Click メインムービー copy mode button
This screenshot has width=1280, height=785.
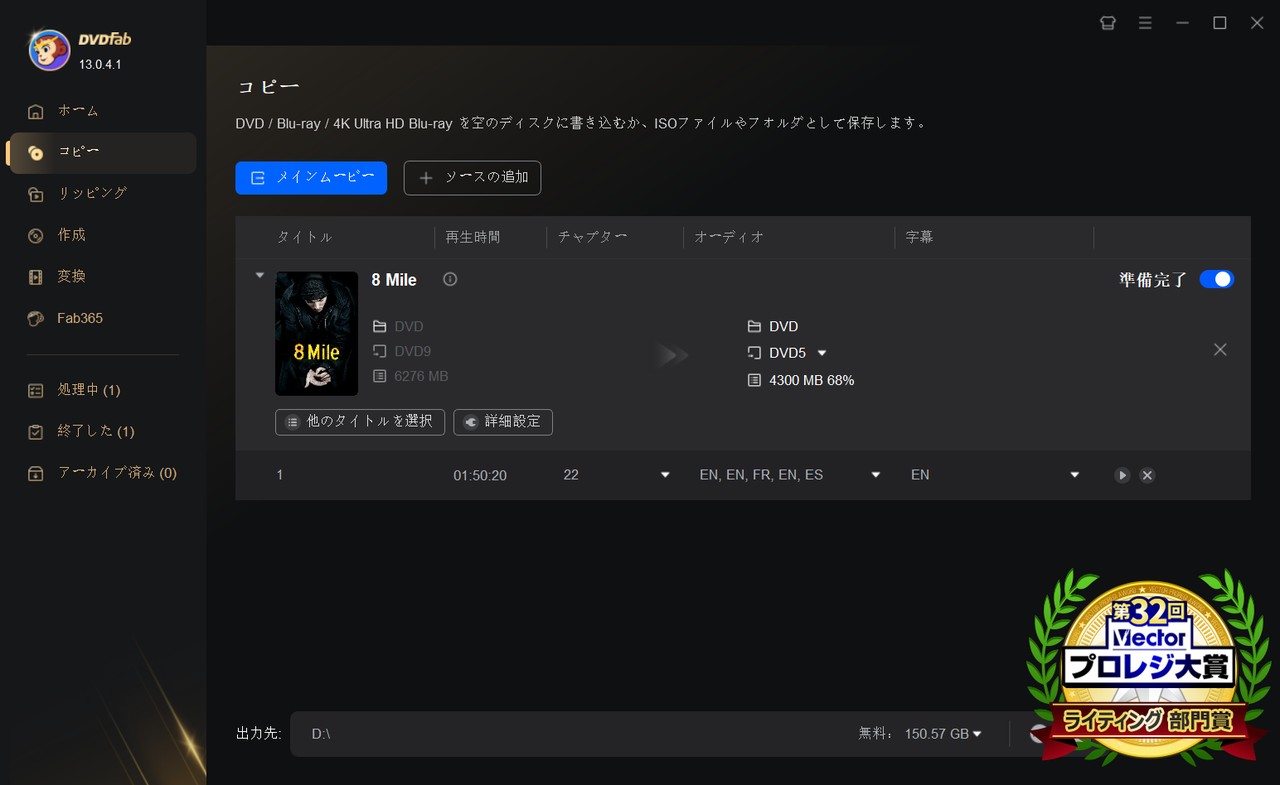pyautogui.click(x=311, y=178)
